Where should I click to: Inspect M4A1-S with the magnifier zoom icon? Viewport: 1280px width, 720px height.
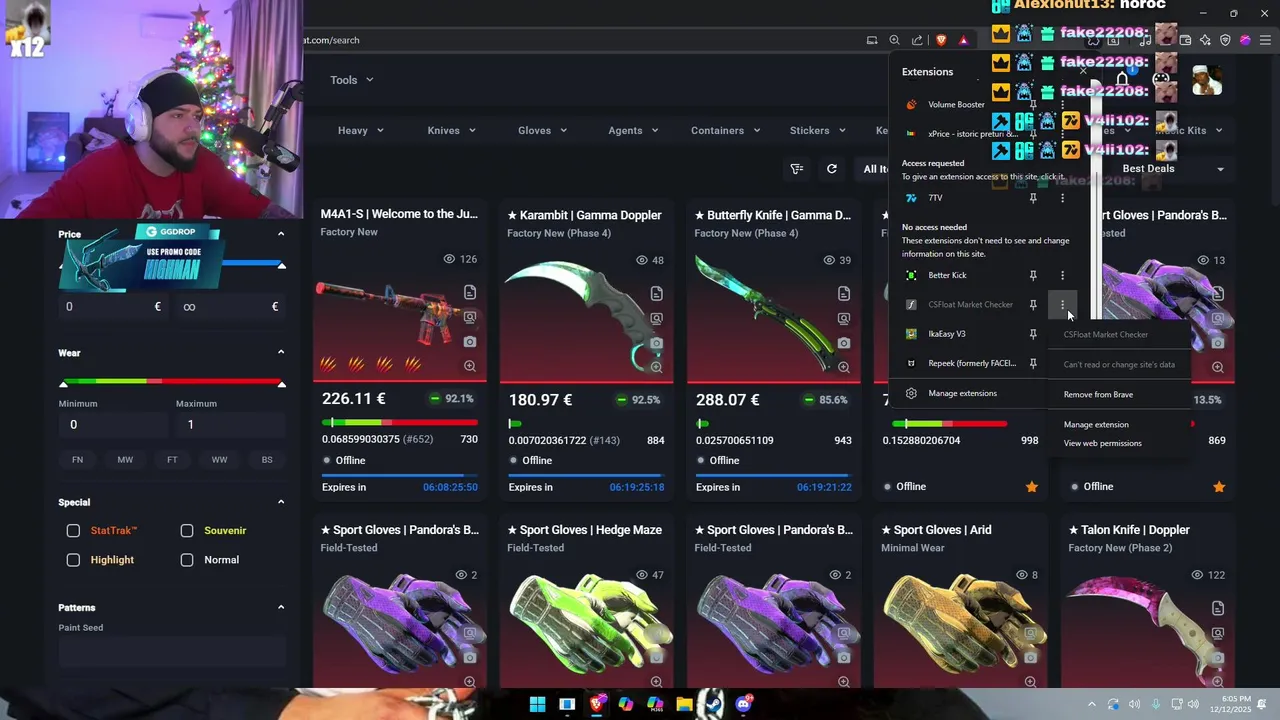[470, 366]
